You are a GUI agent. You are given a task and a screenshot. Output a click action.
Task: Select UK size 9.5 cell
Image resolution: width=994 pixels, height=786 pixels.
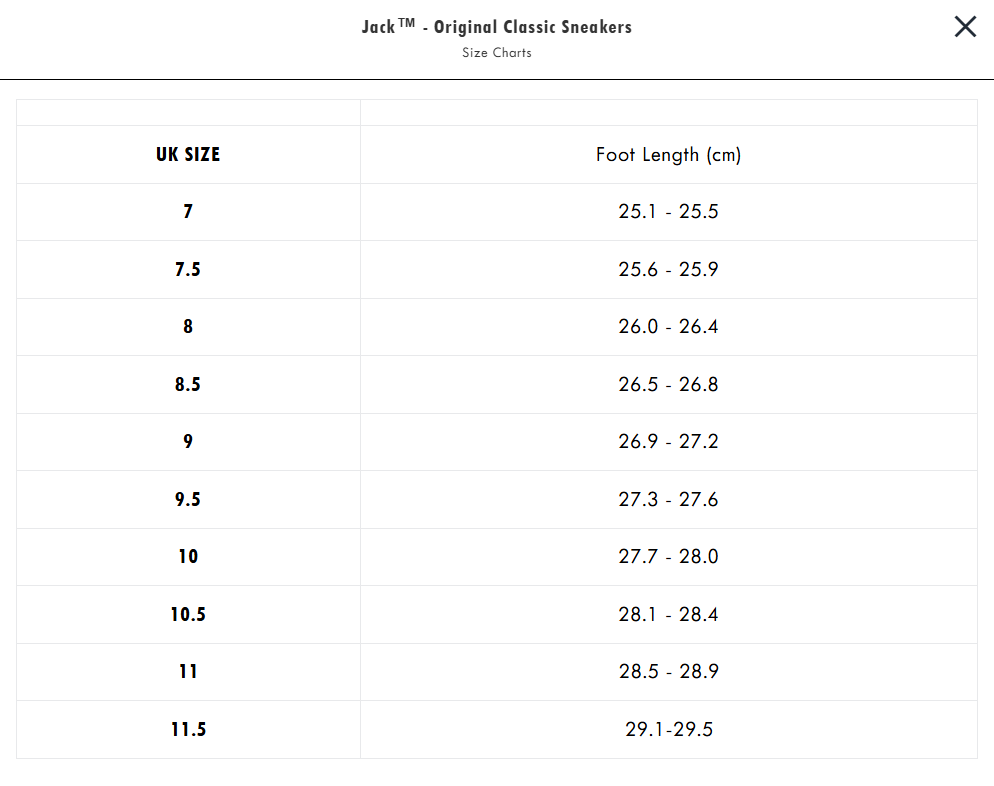click(188, 499)
